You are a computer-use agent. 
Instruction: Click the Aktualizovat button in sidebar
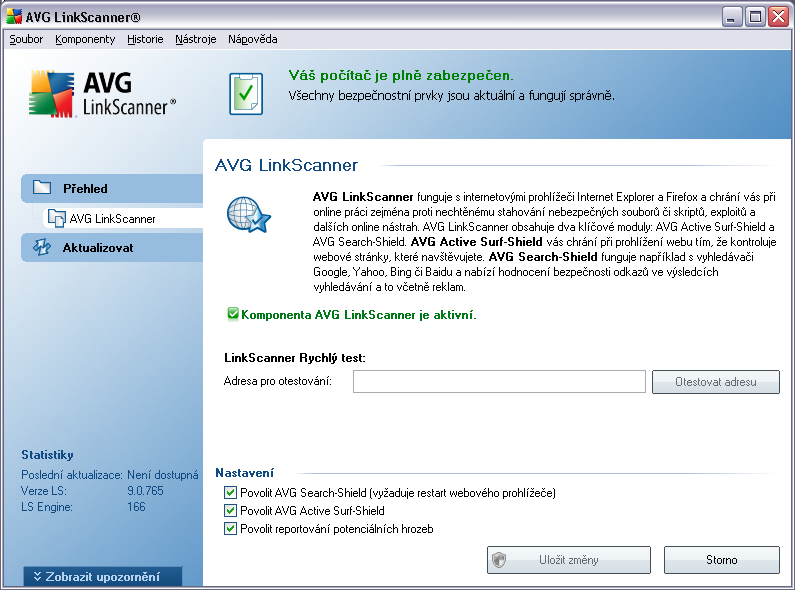(x=112, y=248)
